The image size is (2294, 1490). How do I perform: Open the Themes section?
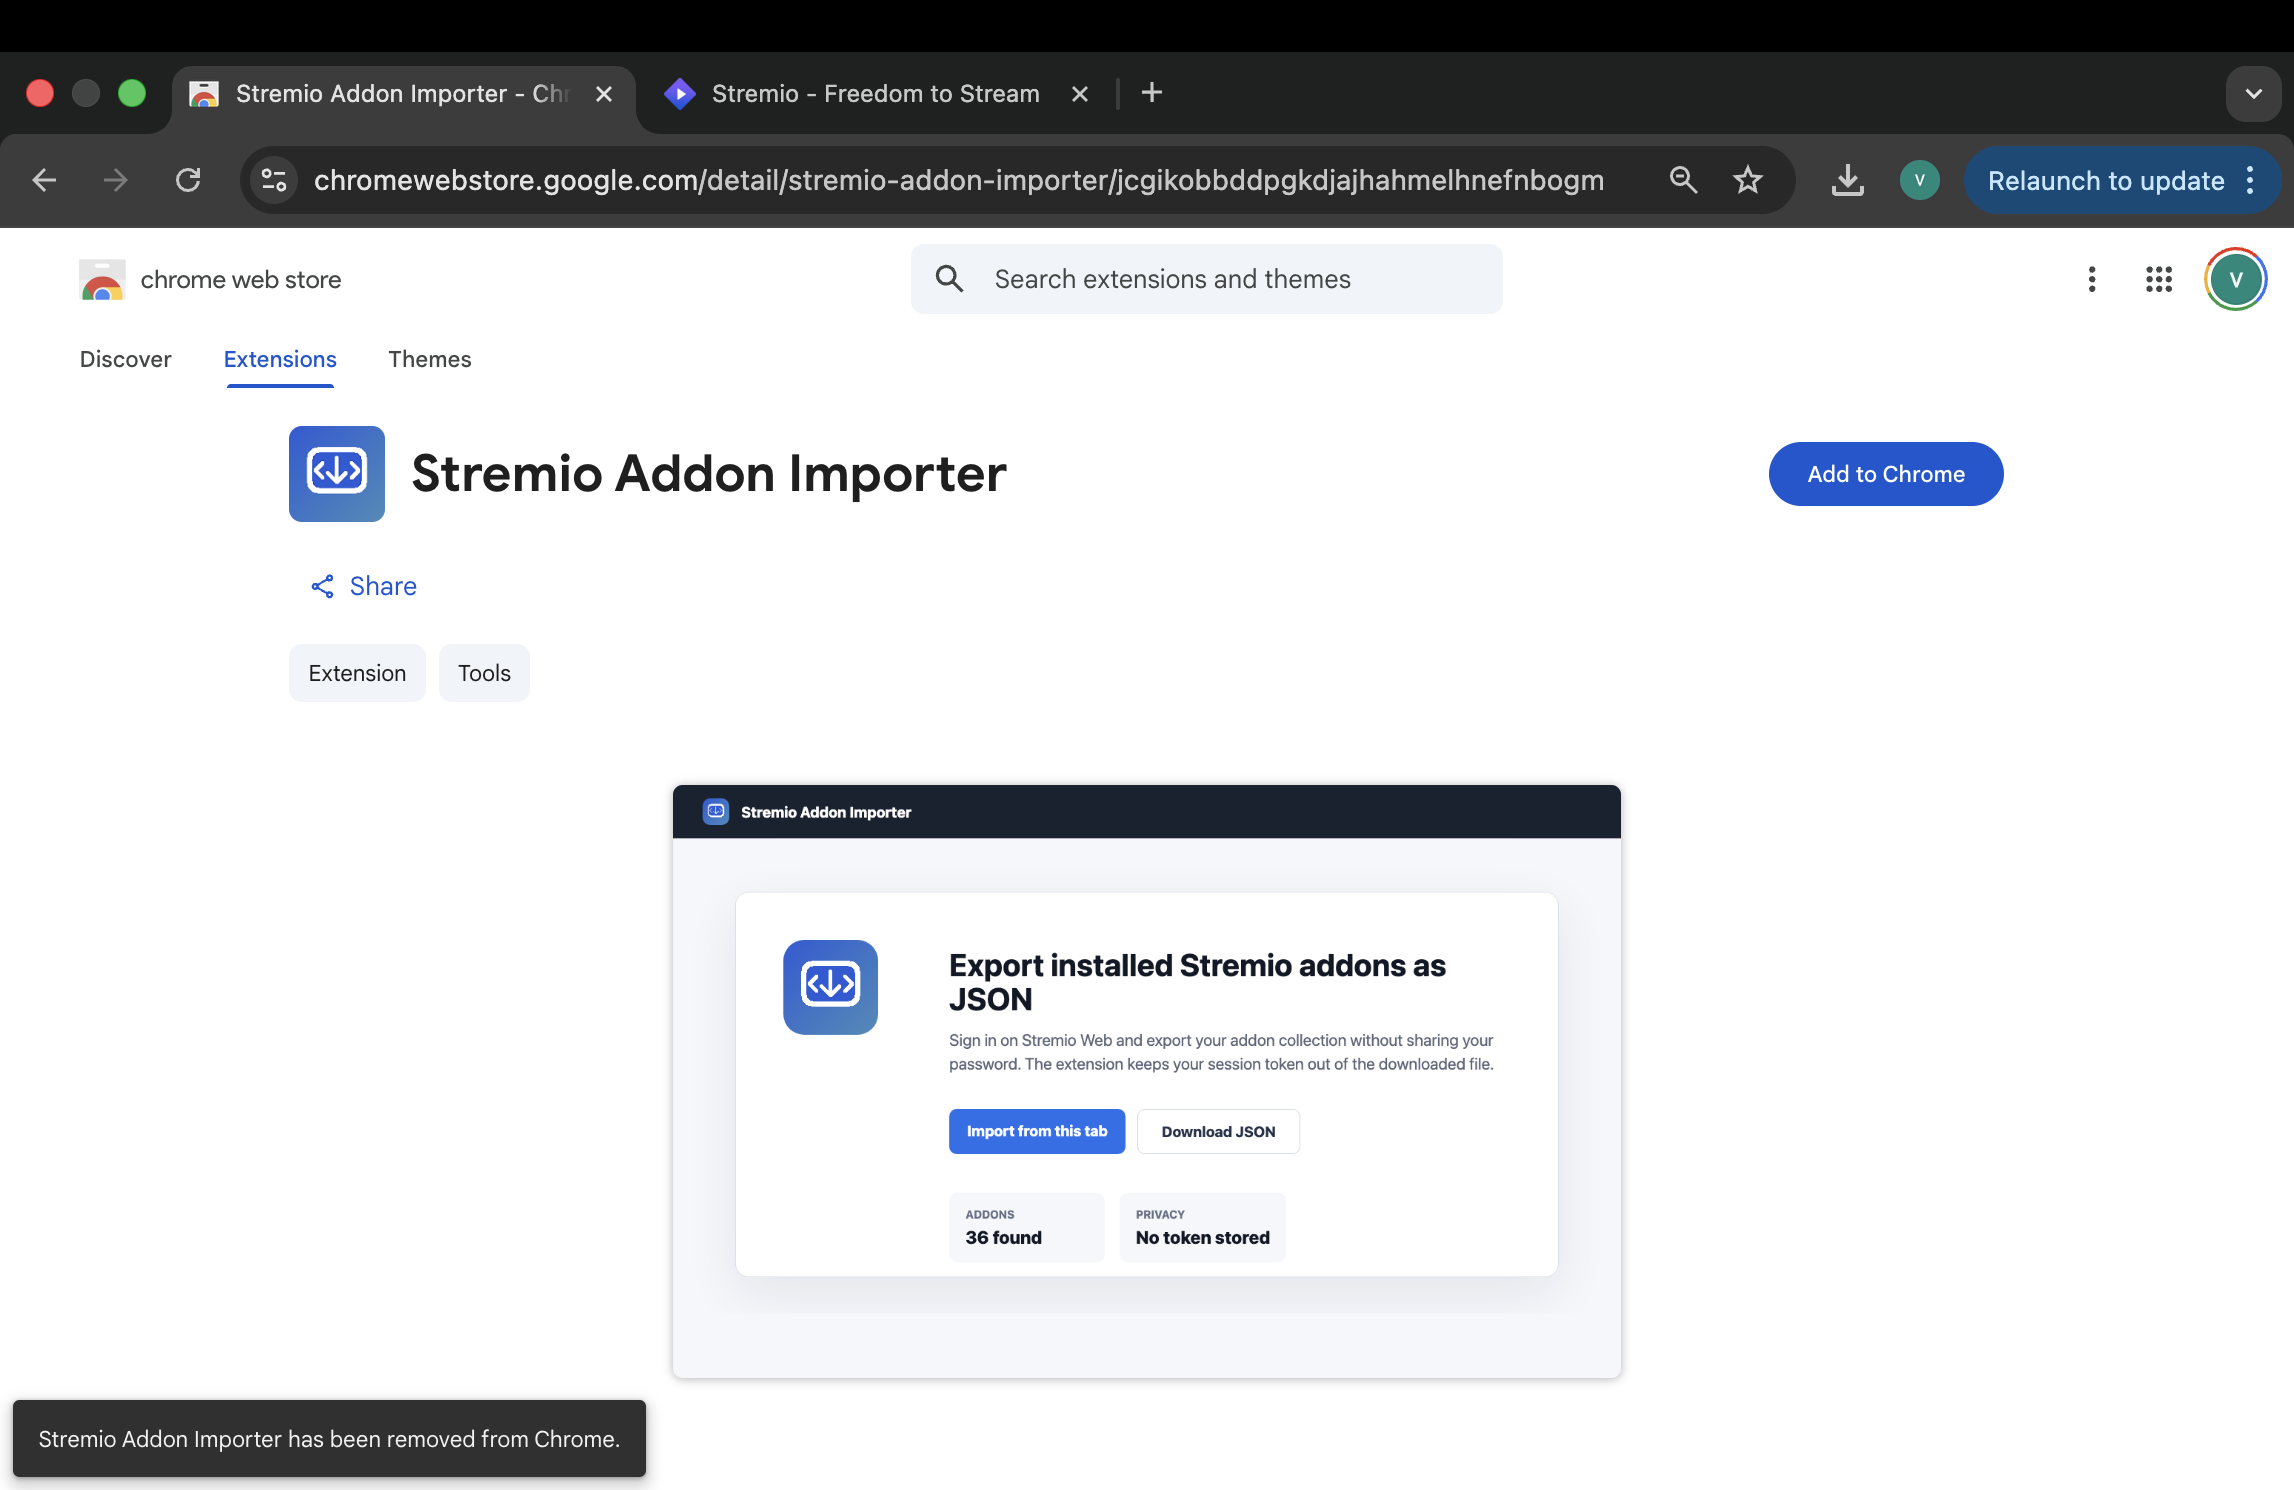(430, 359)
